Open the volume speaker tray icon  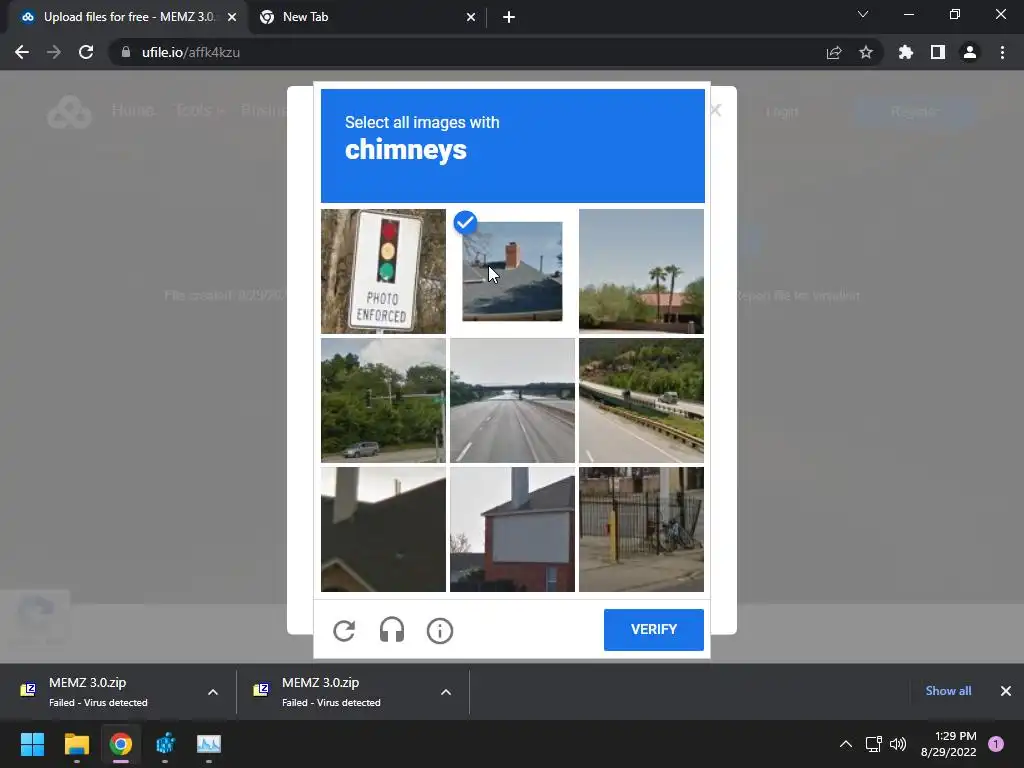point(898,744)
